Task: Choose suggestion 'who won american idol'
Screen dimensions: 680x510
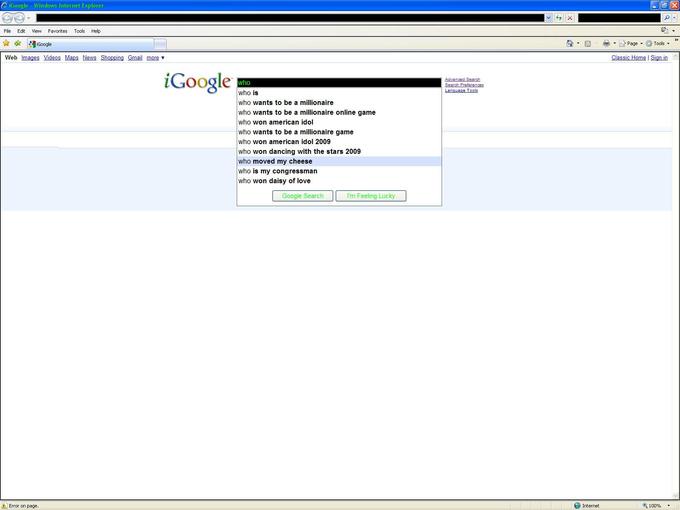Action: [339, 122]
